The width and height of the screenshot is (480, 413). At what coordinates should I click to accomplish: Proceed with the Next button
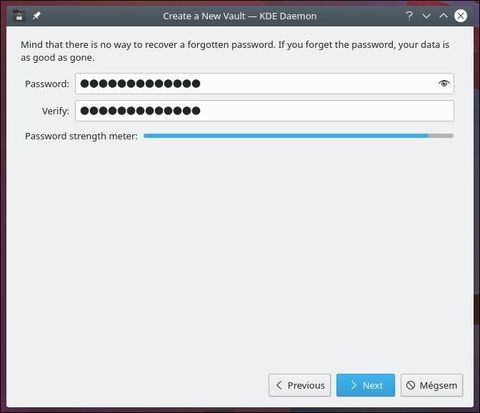(366, 385)
